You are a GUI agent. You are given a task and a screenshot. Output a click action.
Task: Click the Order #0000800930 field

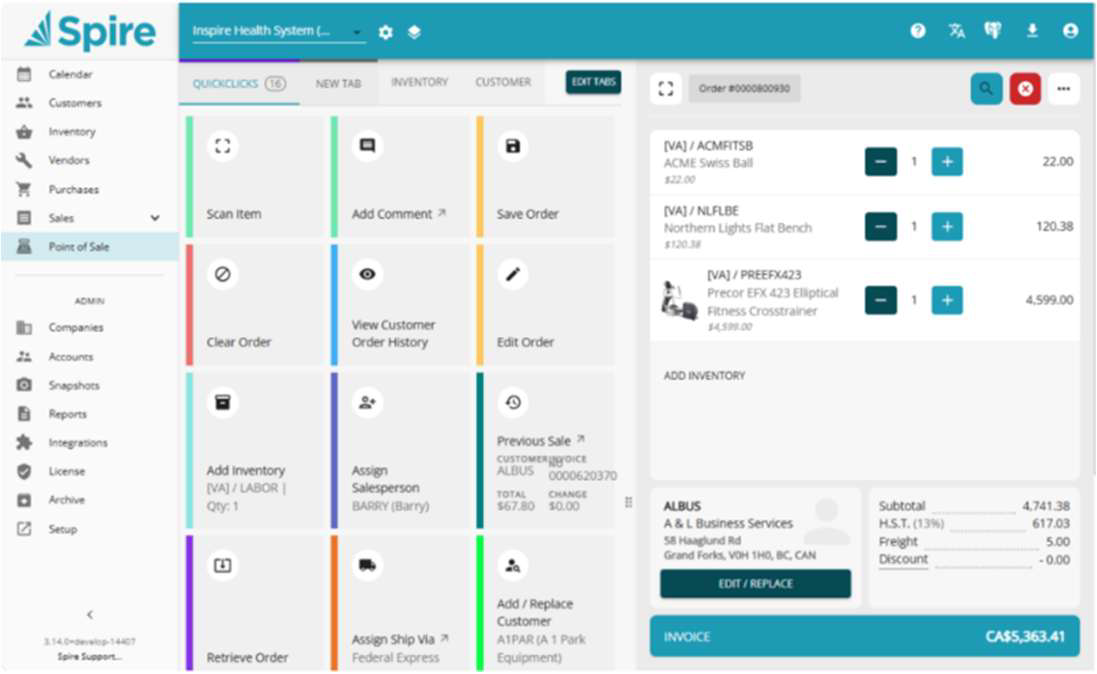pyautogui.click(x=744, y=89)
